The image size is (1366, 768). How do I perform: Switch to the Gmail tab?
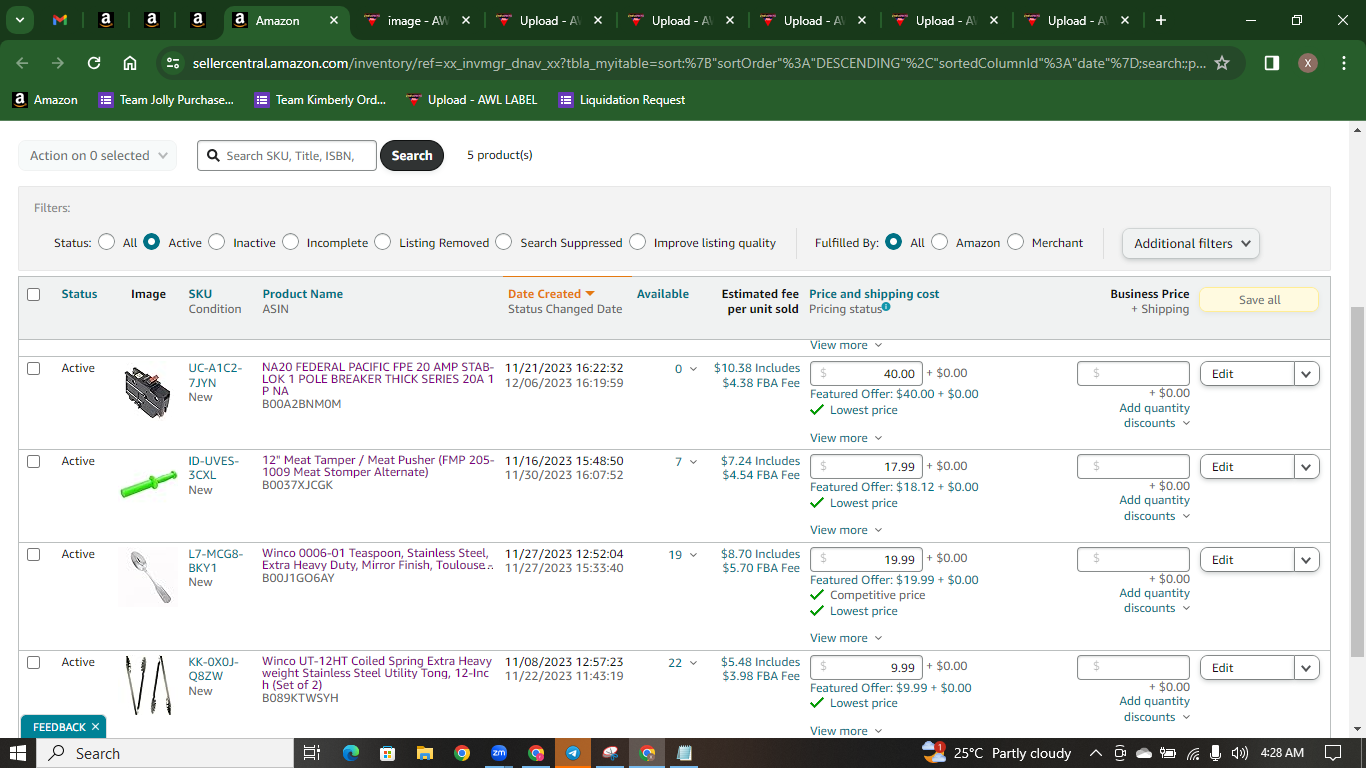[60, 20]
